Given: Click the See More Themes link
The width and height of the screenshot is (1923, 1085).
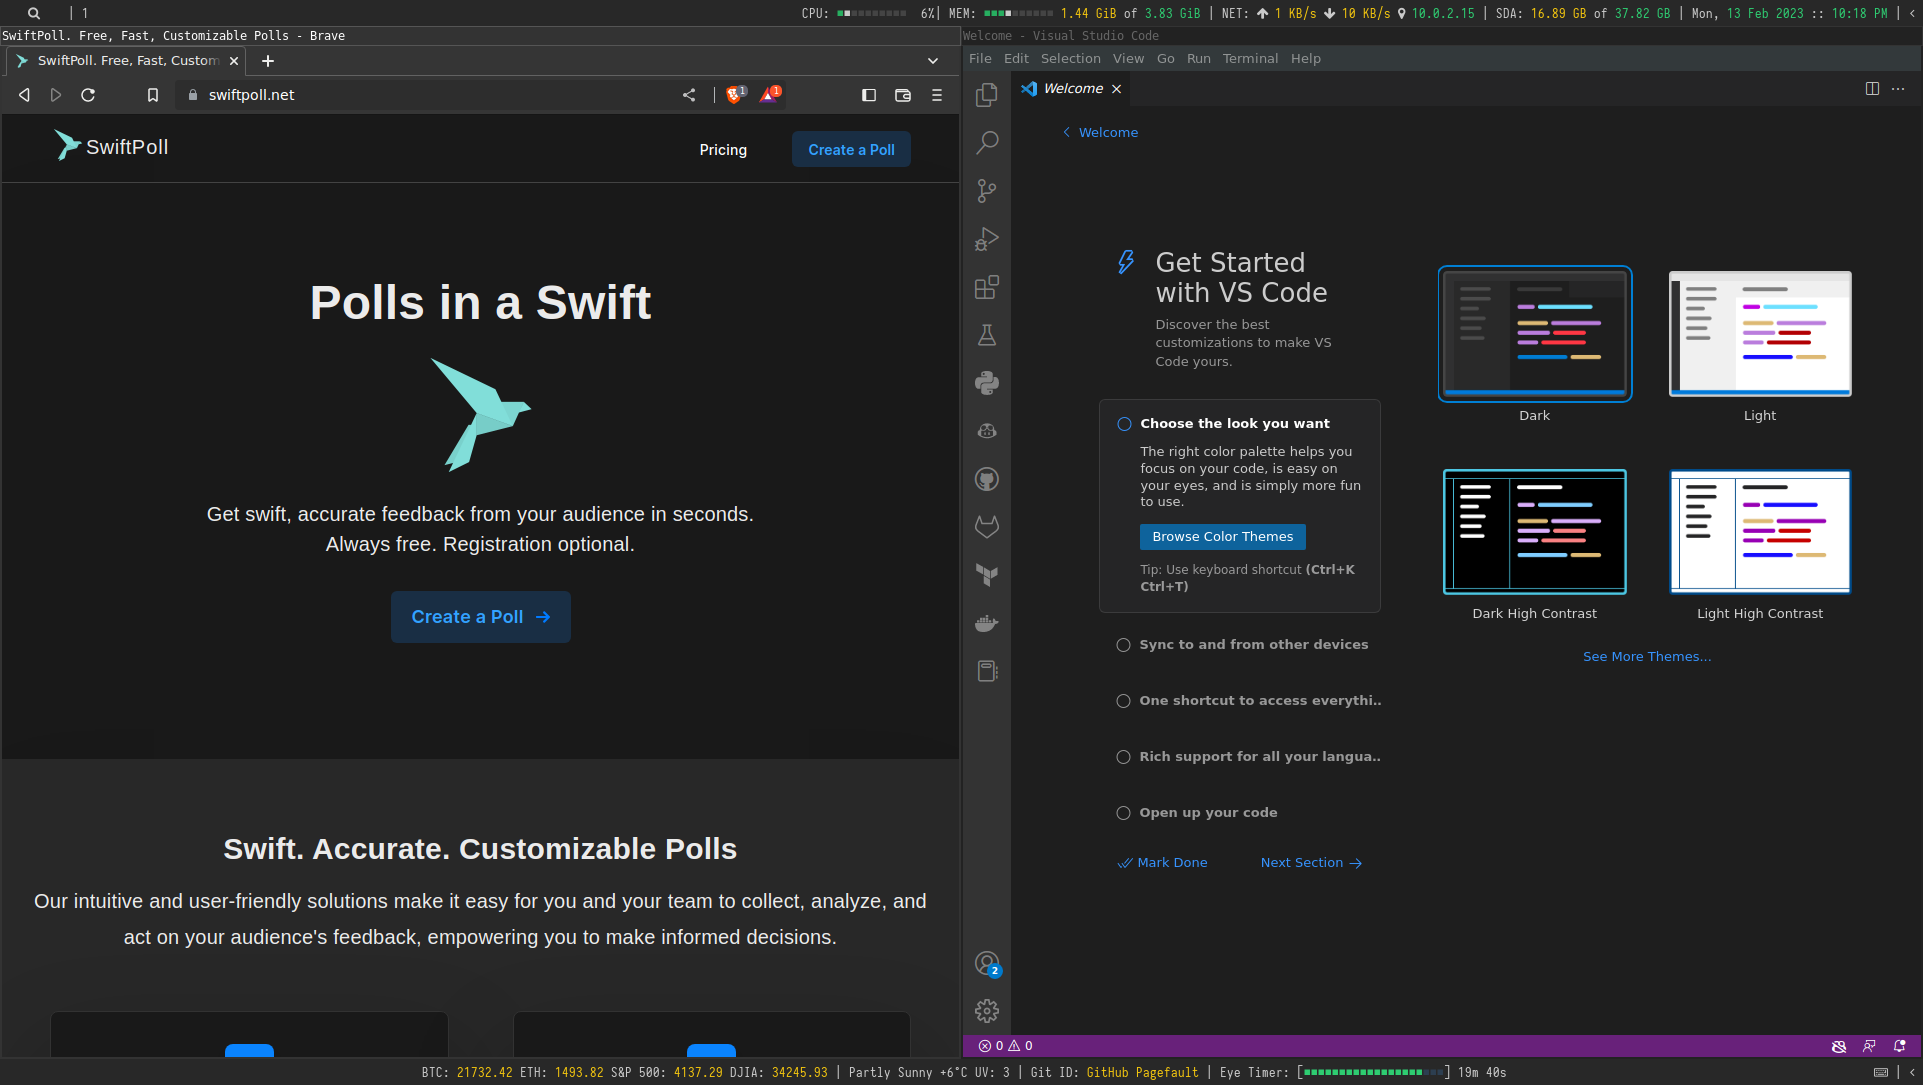Looking at the screenshot, I should pos(1646,657).
